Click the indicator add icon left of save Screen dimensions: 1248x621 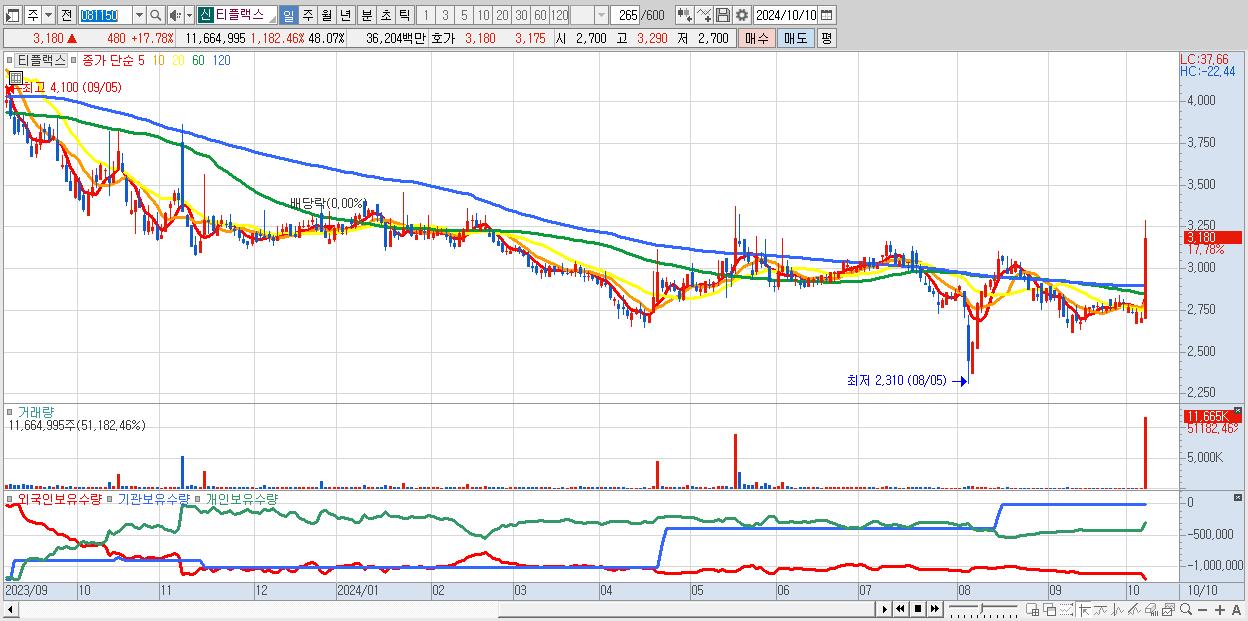pyautogui.click(x=684, y=15)
